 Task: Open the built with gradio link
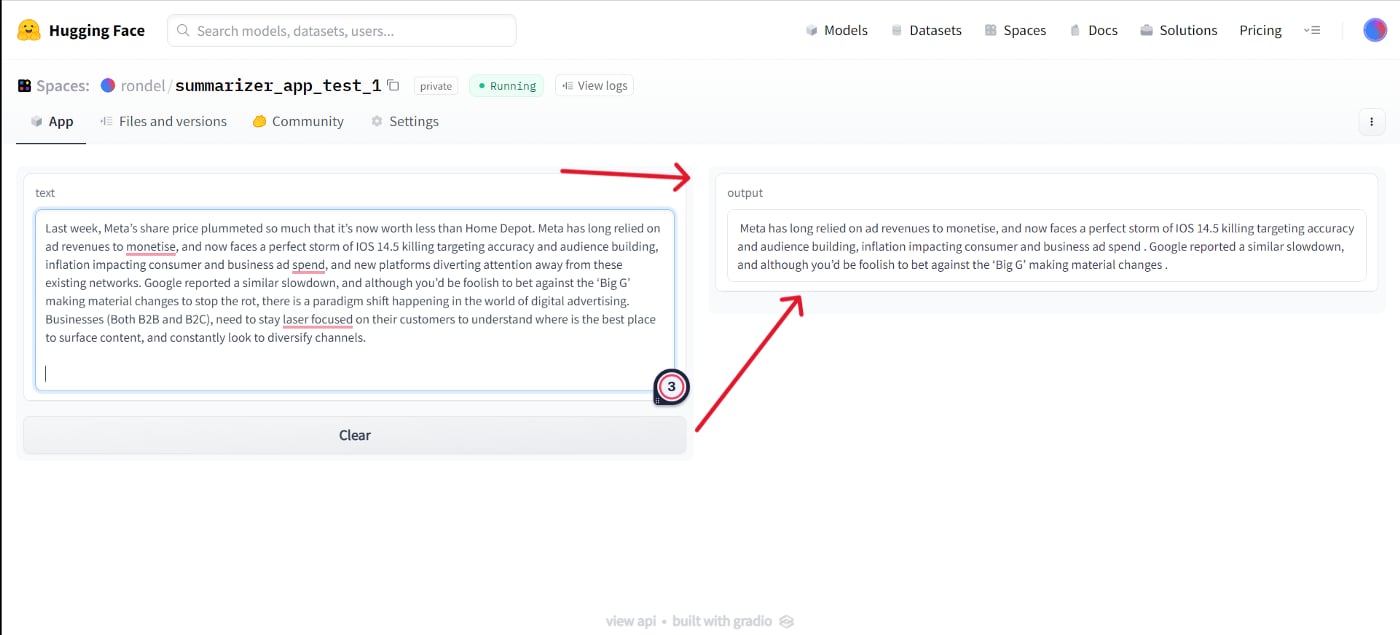pyautogui.click(x=732, y=621)
